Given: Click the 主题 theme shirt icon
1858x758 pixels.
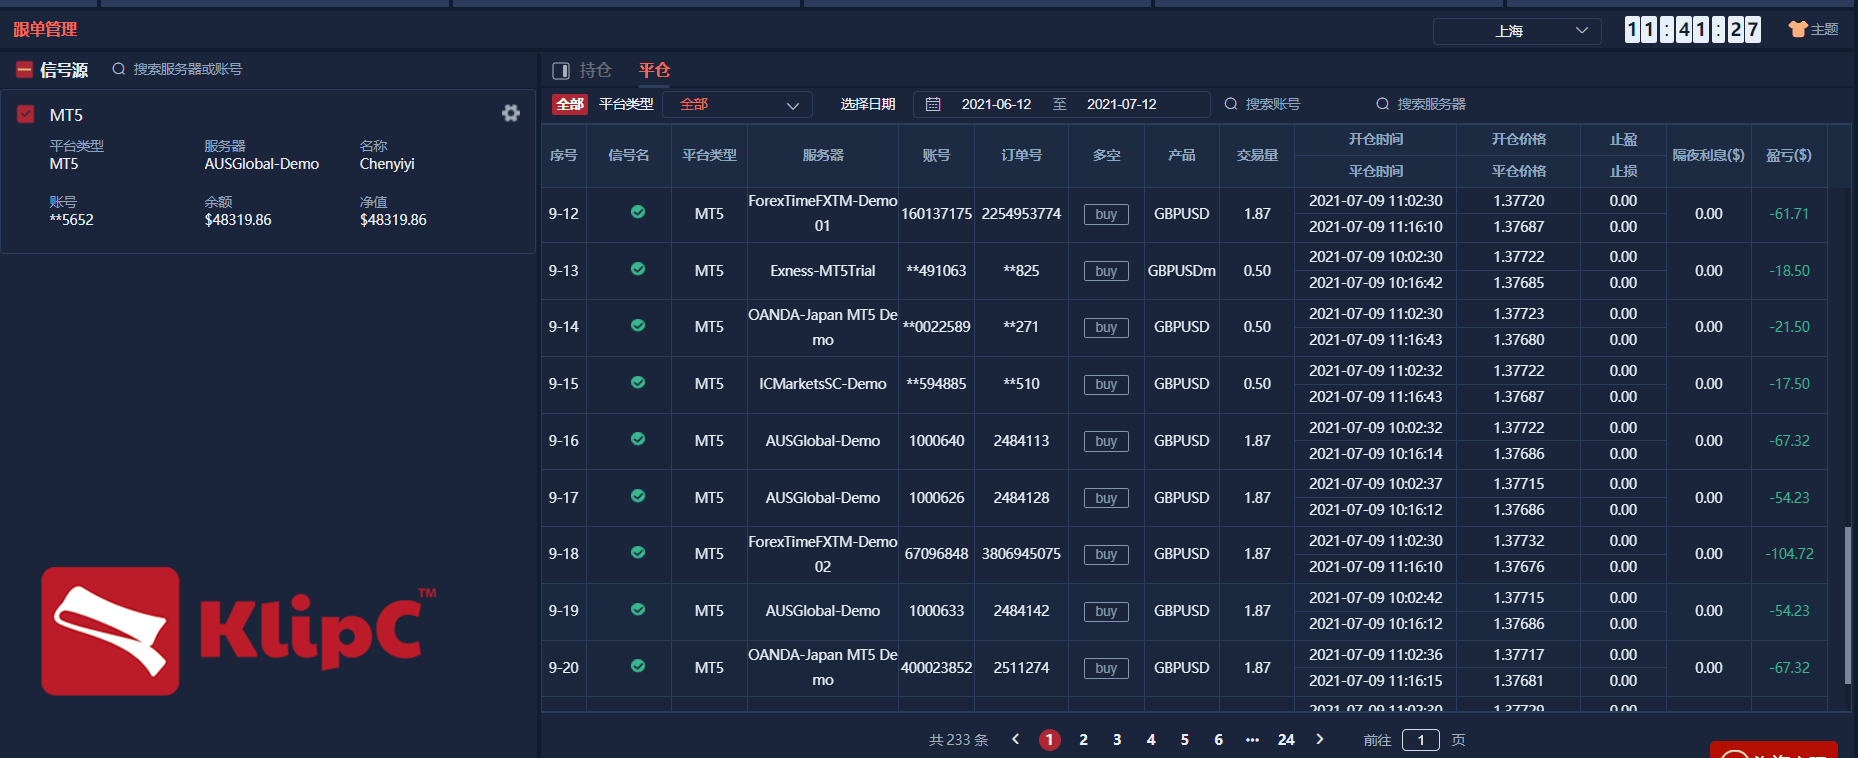Looking at the screenshot, I should point(1797,30).
